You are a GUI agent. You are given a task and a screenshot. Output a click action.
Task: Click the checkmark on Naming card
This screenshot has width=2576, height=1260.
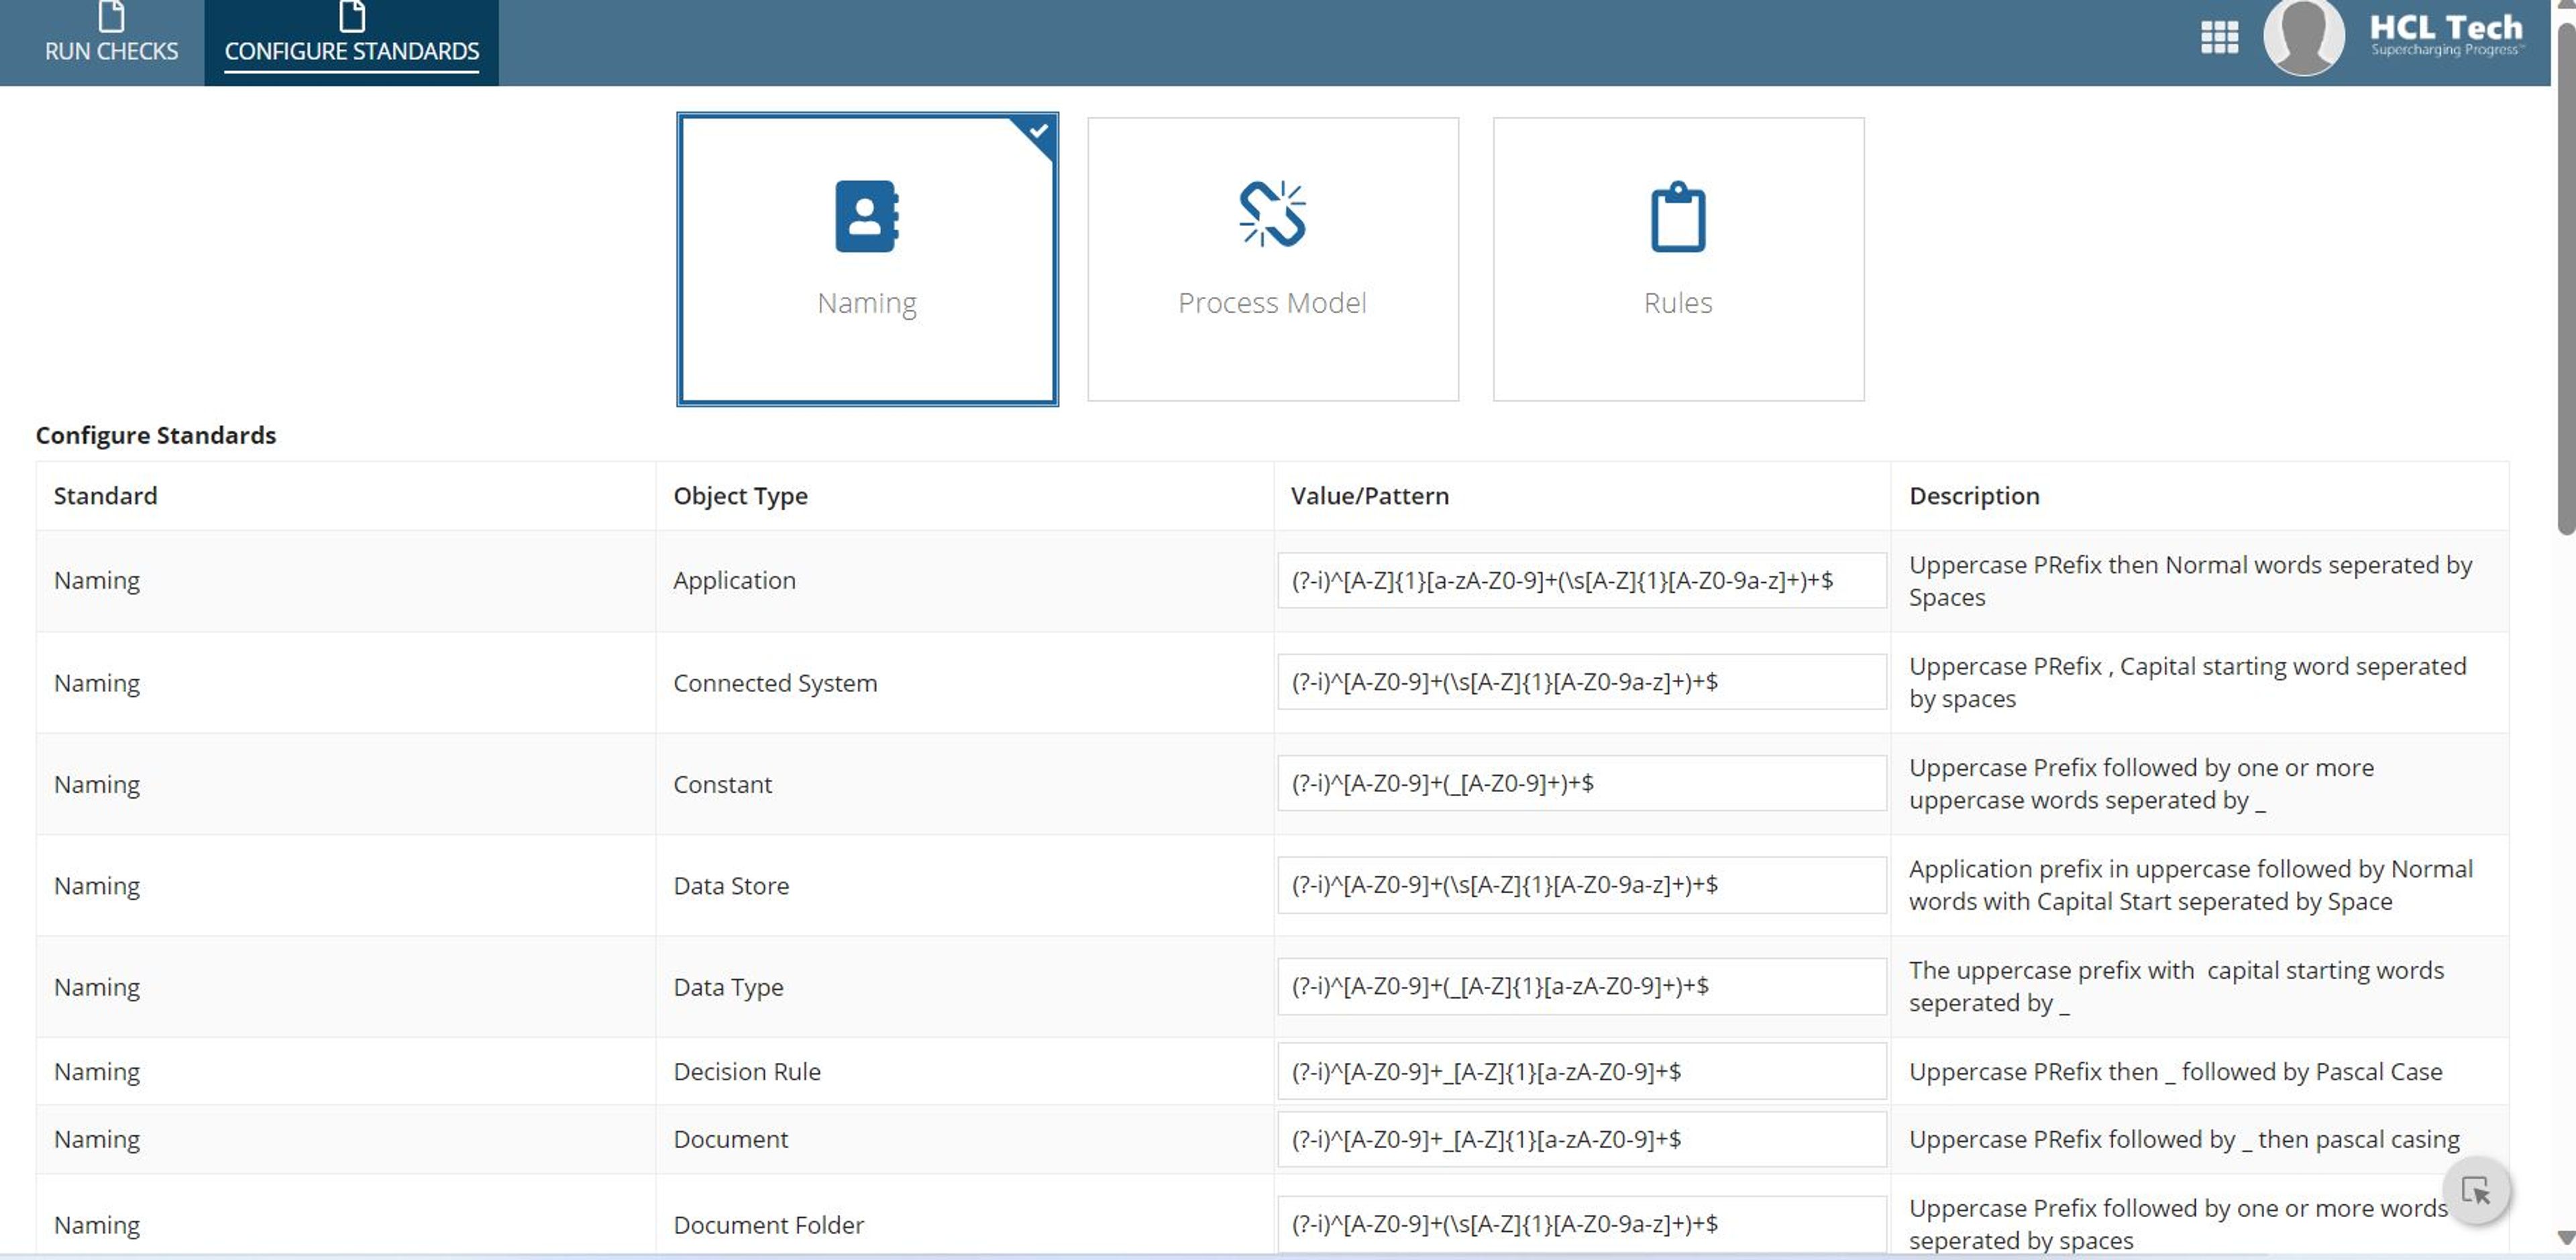coord(1039,131)
